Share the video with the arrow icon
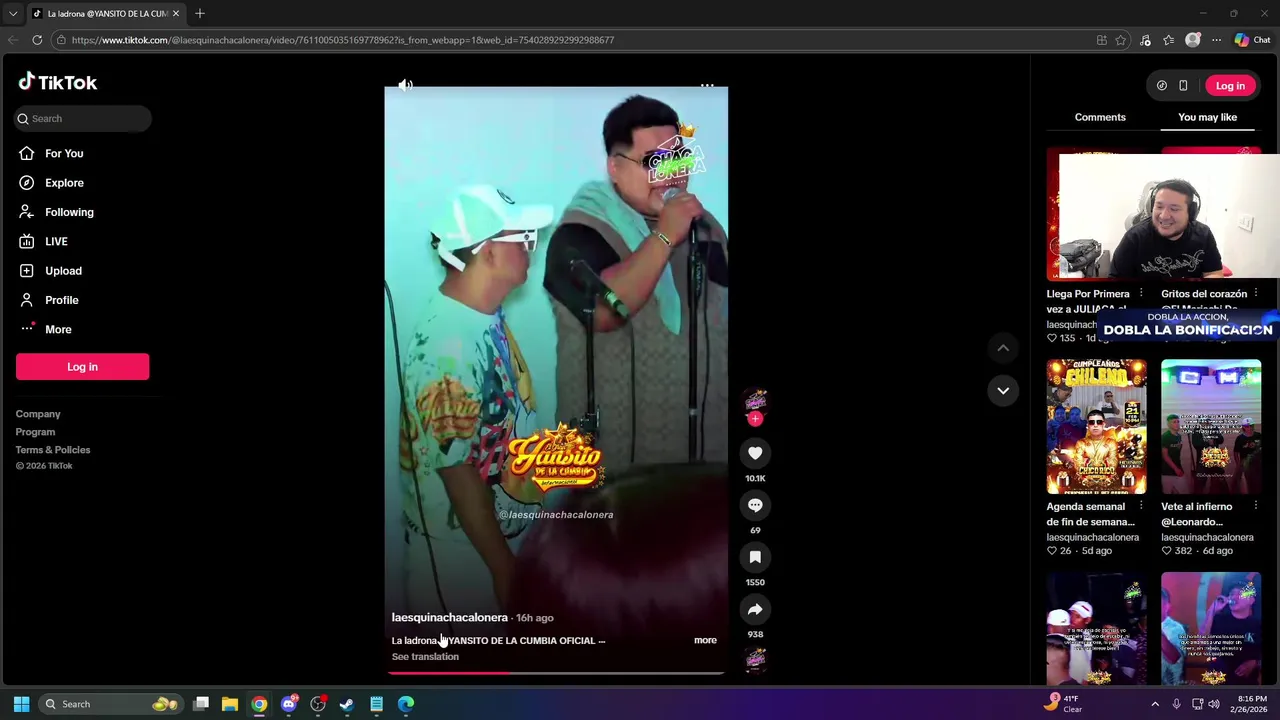Viewport: 1280px width, 720px height. point(755,609)
